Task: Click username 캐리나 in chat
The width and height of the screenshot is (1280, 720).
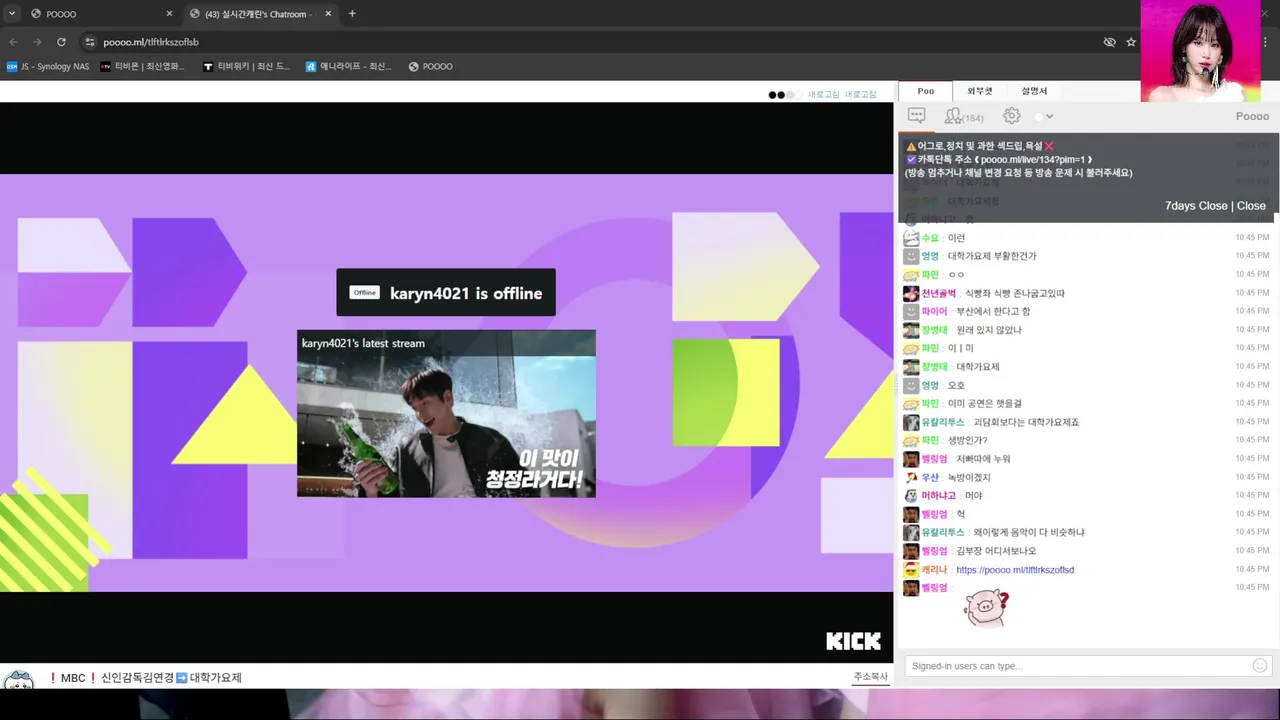Action: [934, 570]
